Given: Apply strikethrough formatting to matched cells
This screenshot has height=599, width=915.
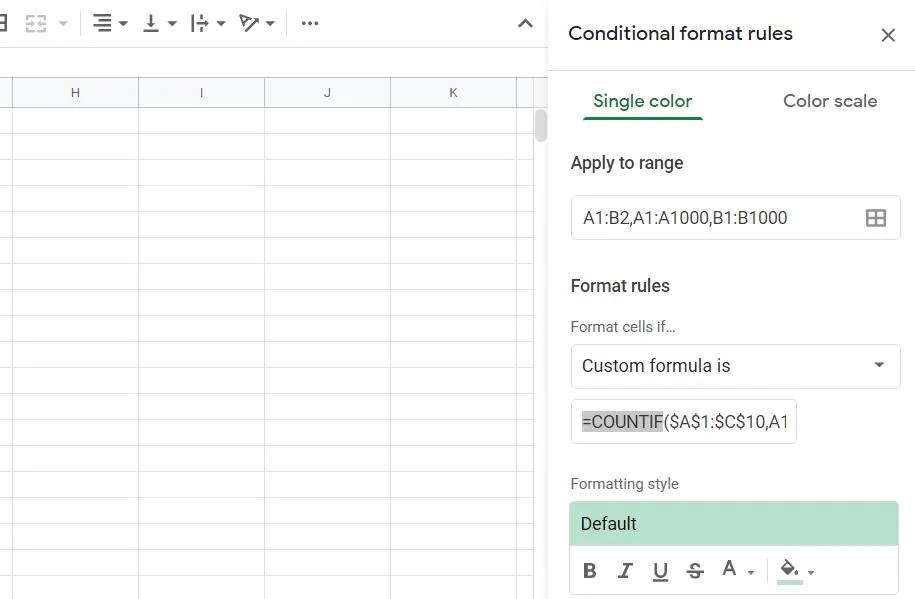Looking at the screenshot, I should tap(695, 570).
